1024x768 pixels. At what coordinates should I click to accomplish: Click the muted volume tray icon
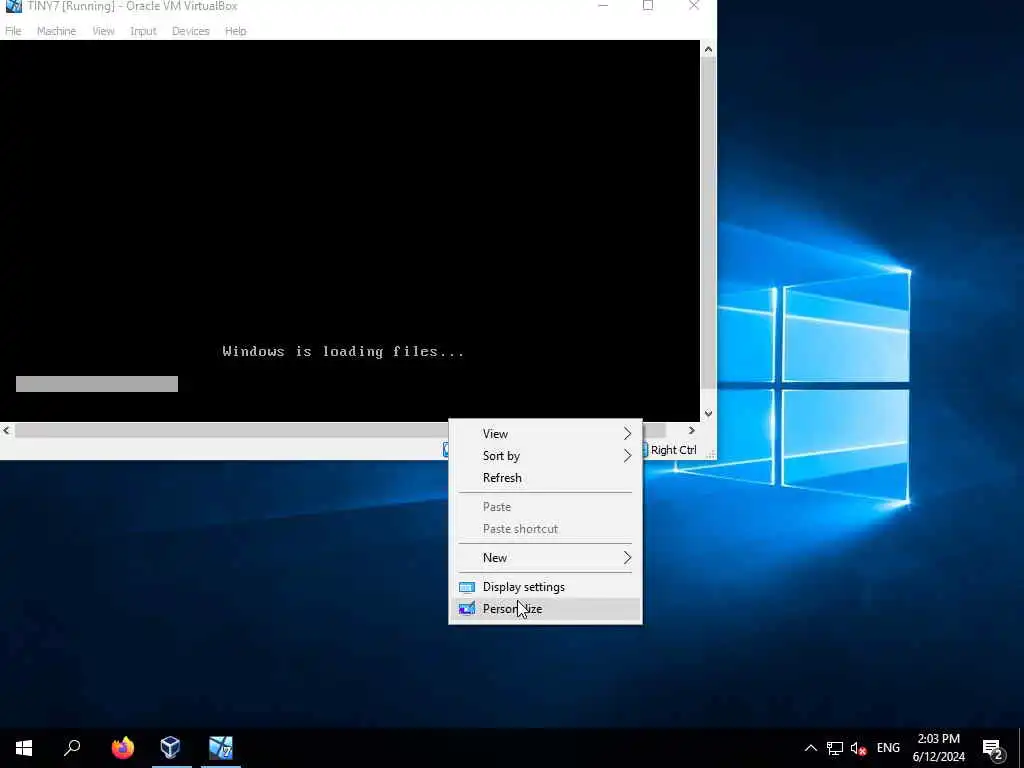[858, 748]
